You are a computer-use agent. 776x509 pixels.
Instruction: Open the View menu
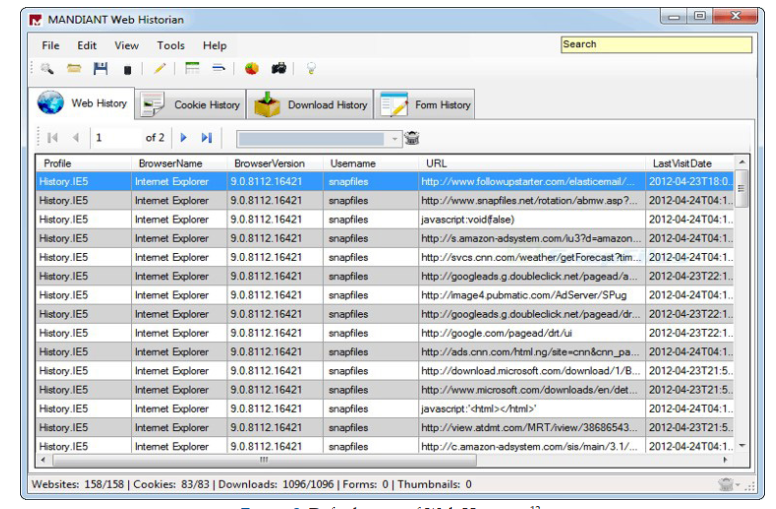pos(127,46)
